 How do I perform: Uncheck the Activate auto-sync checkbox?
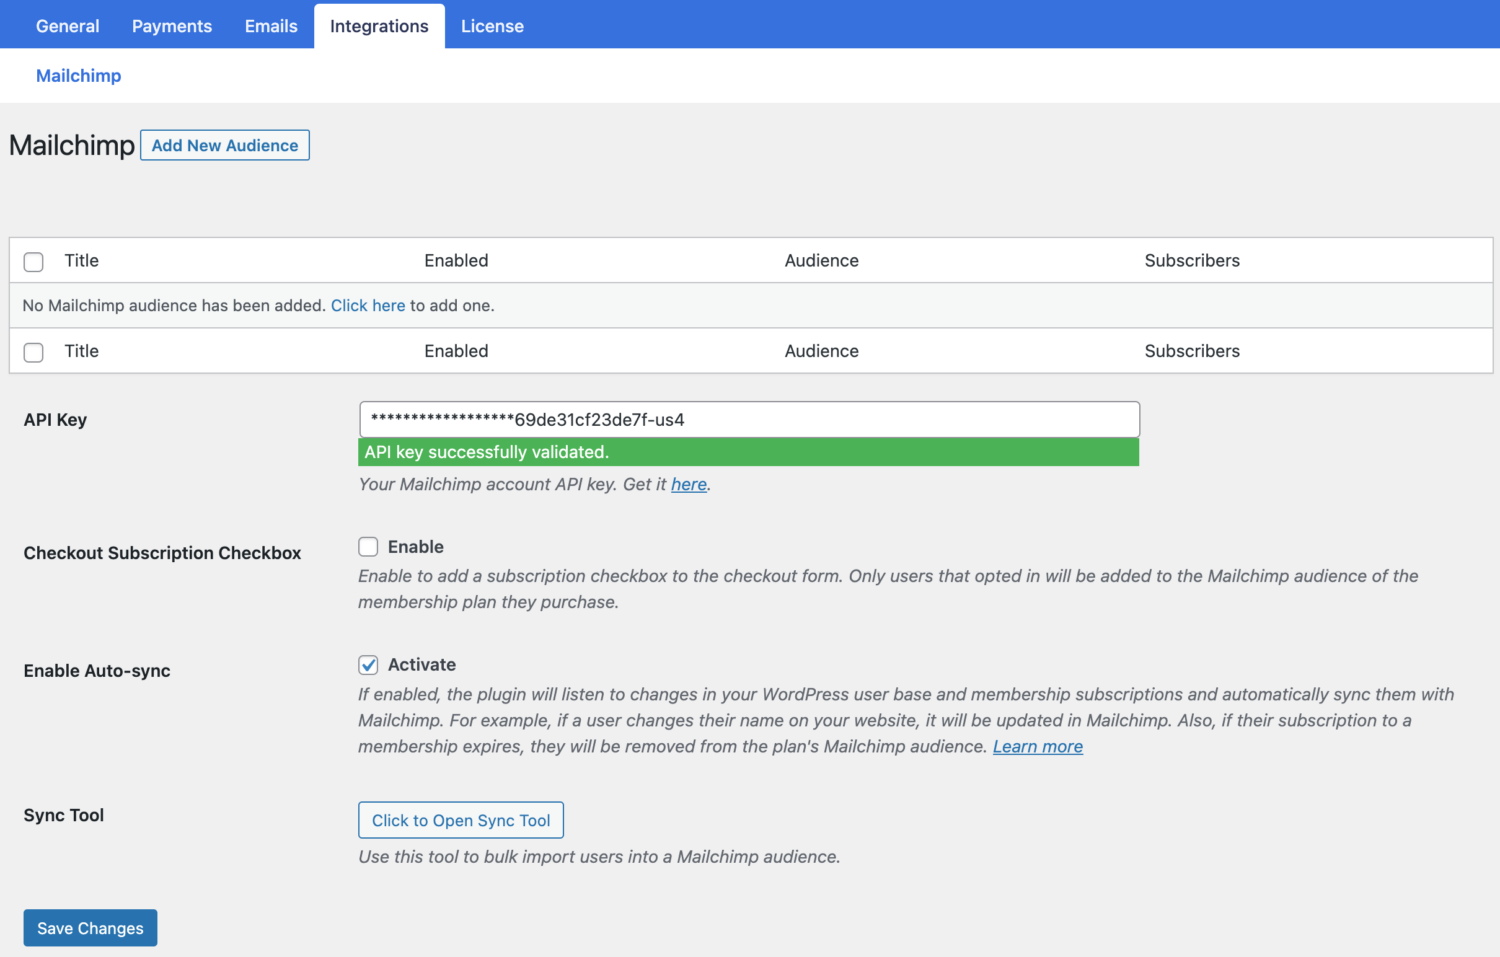[x=368, y=665]
